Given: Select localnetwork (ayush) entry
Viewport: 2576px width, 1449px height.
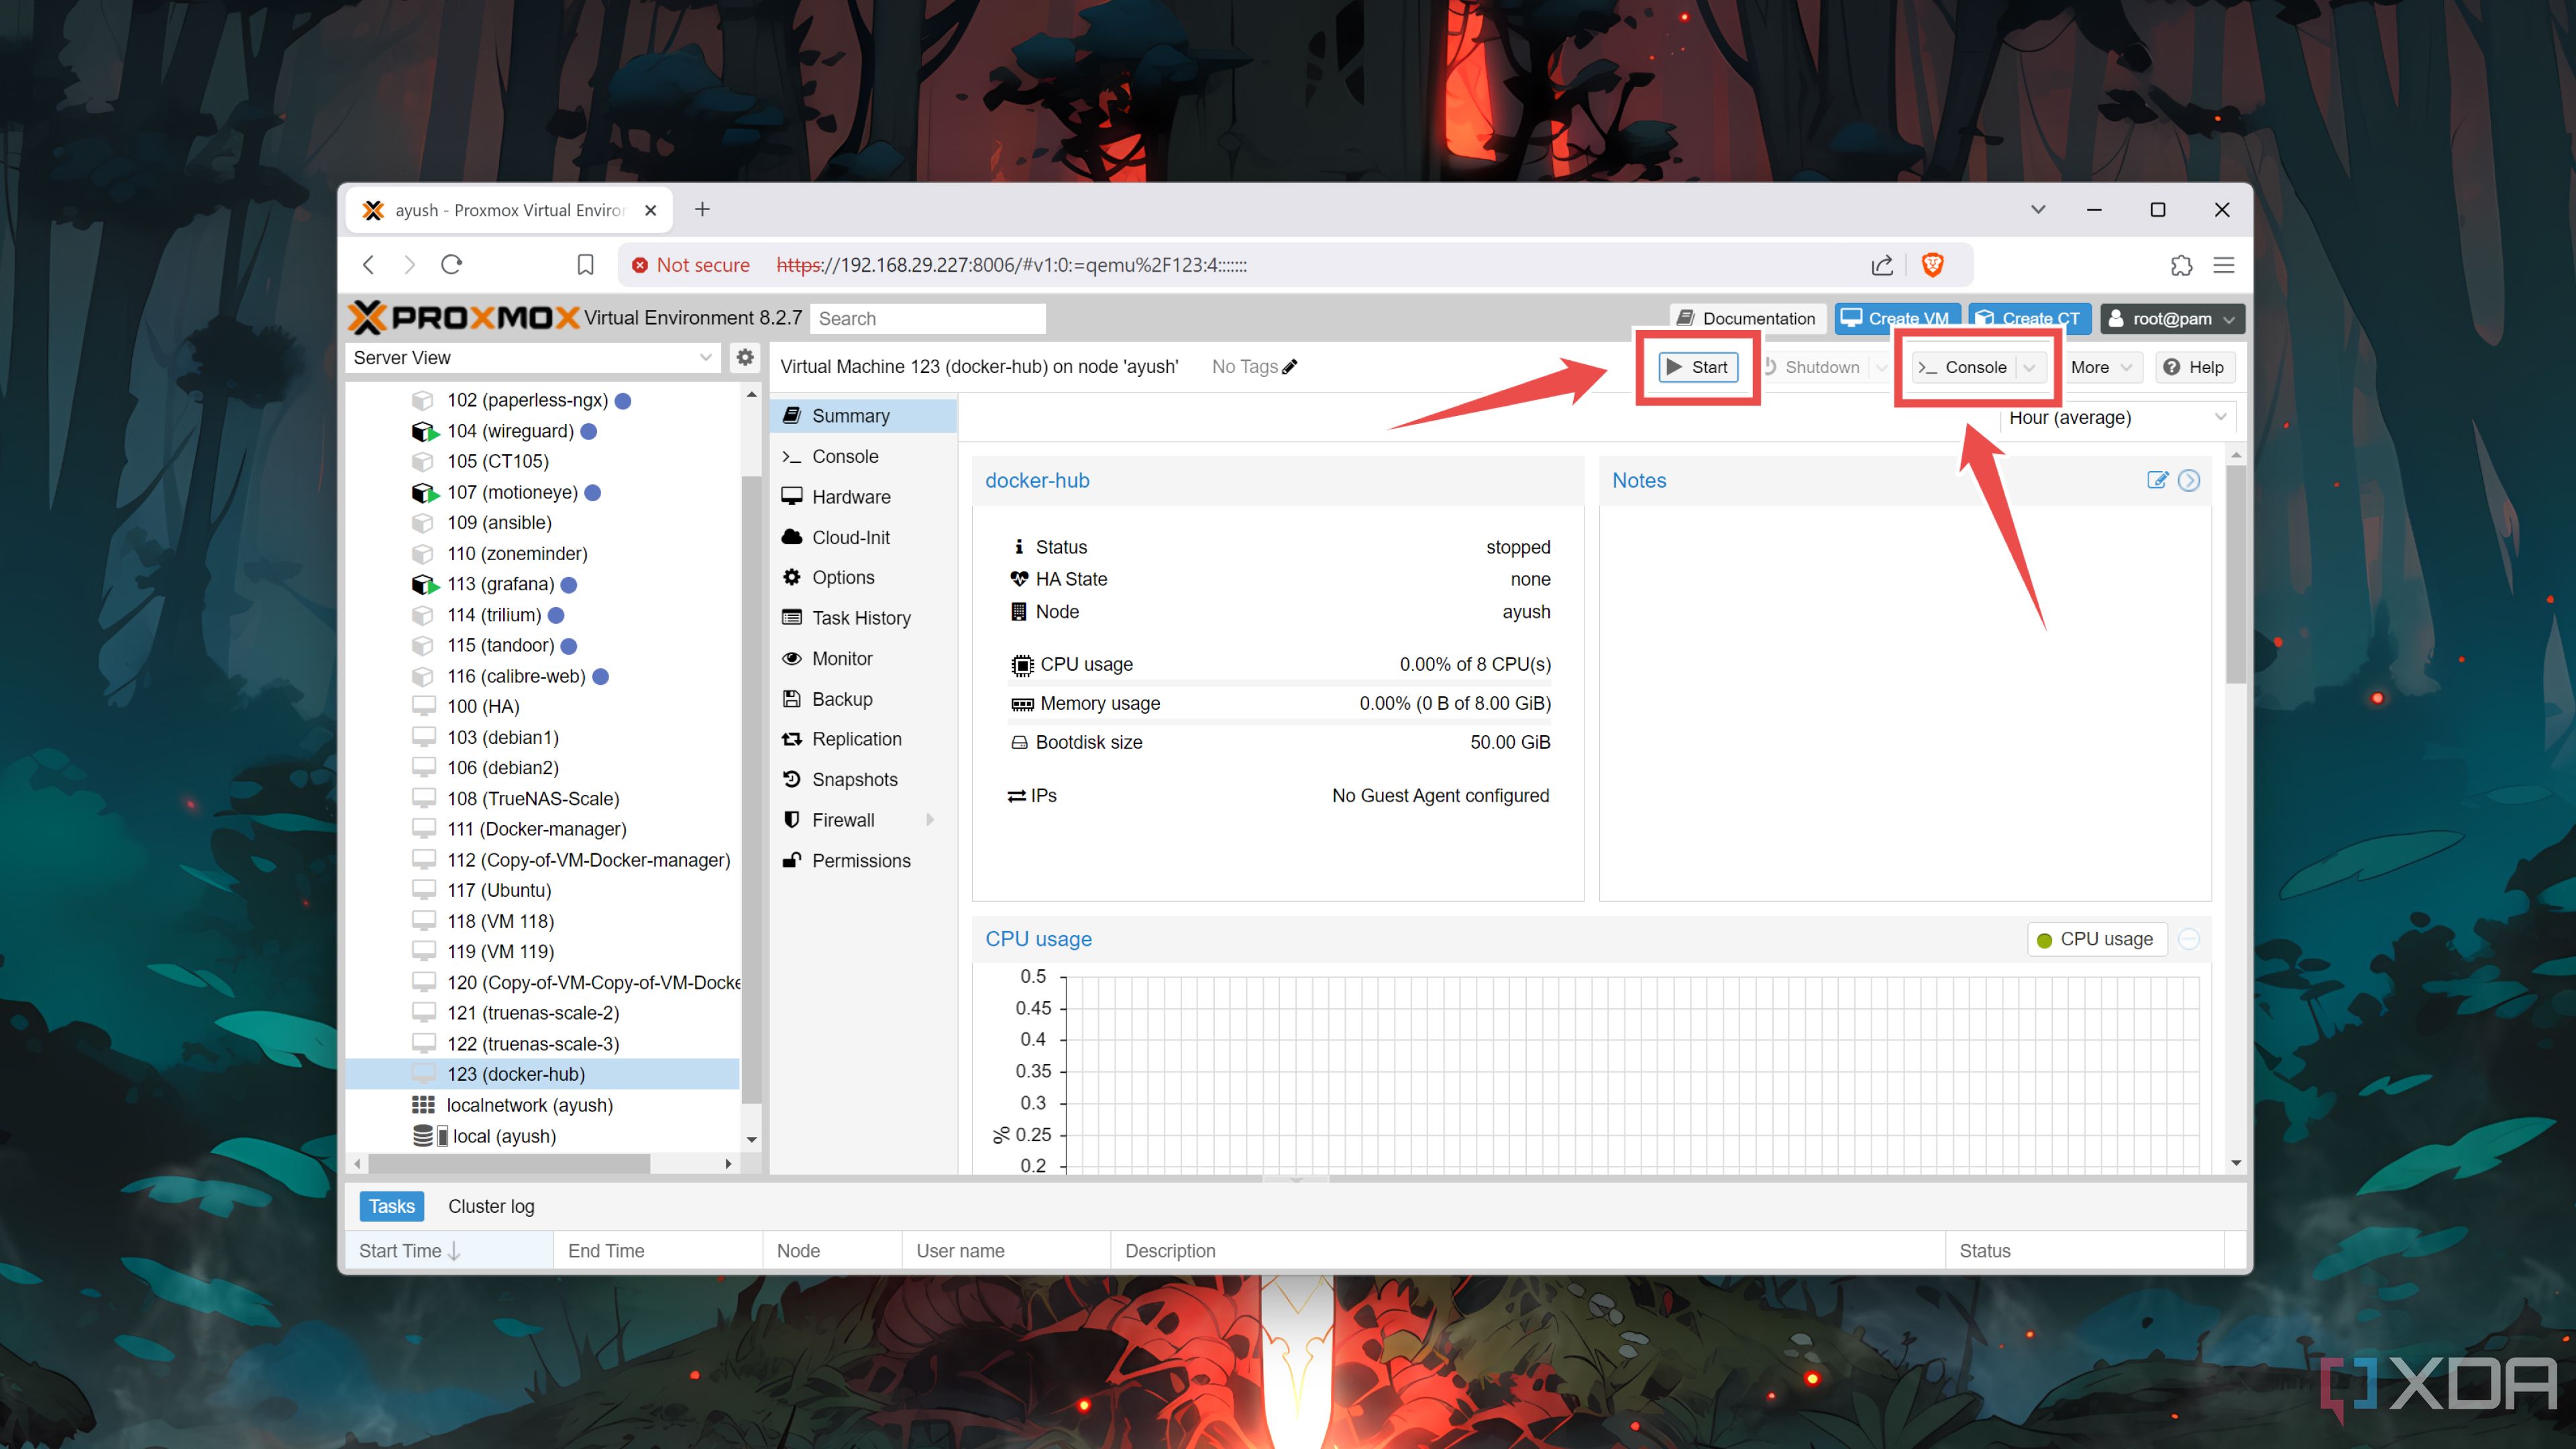Looking at the screenshot, I should click(529, 1105).
